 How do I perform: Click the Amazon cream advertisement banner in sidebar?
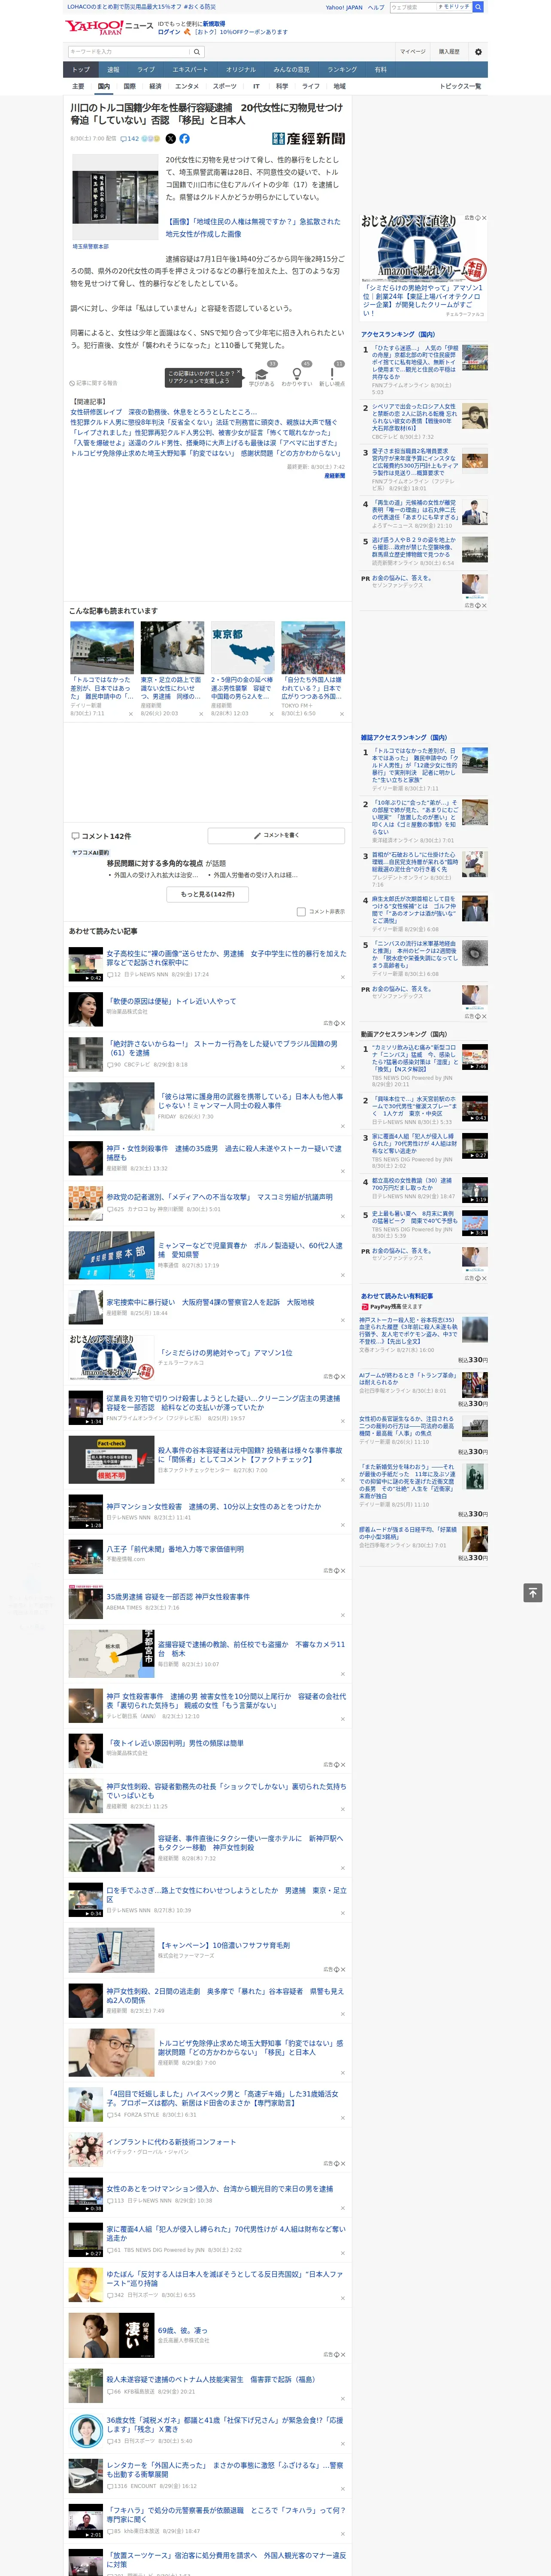pyautogui.click(x=423, y=248)
